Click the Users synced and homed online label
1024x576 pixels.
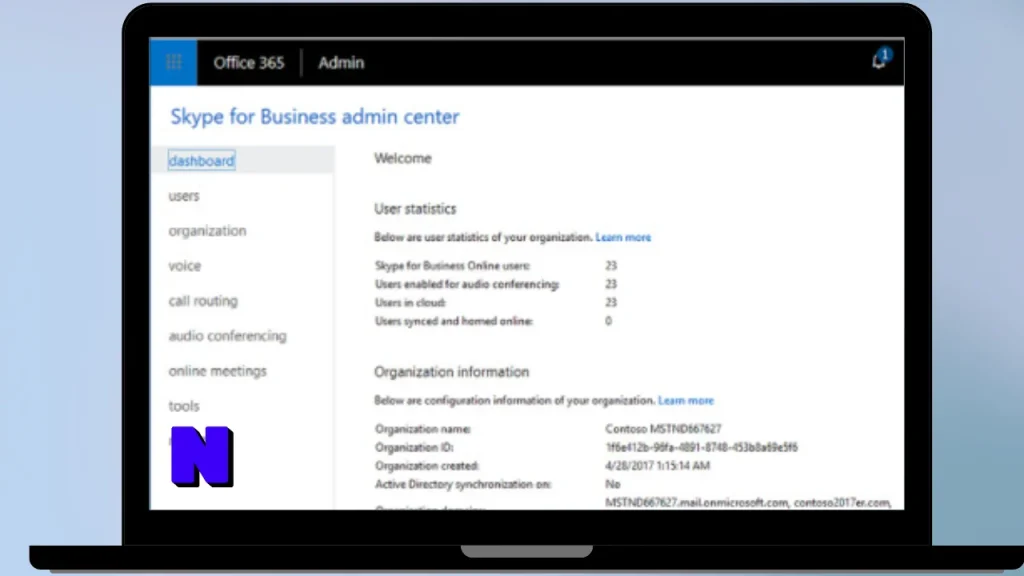click(x=454, y=321)
